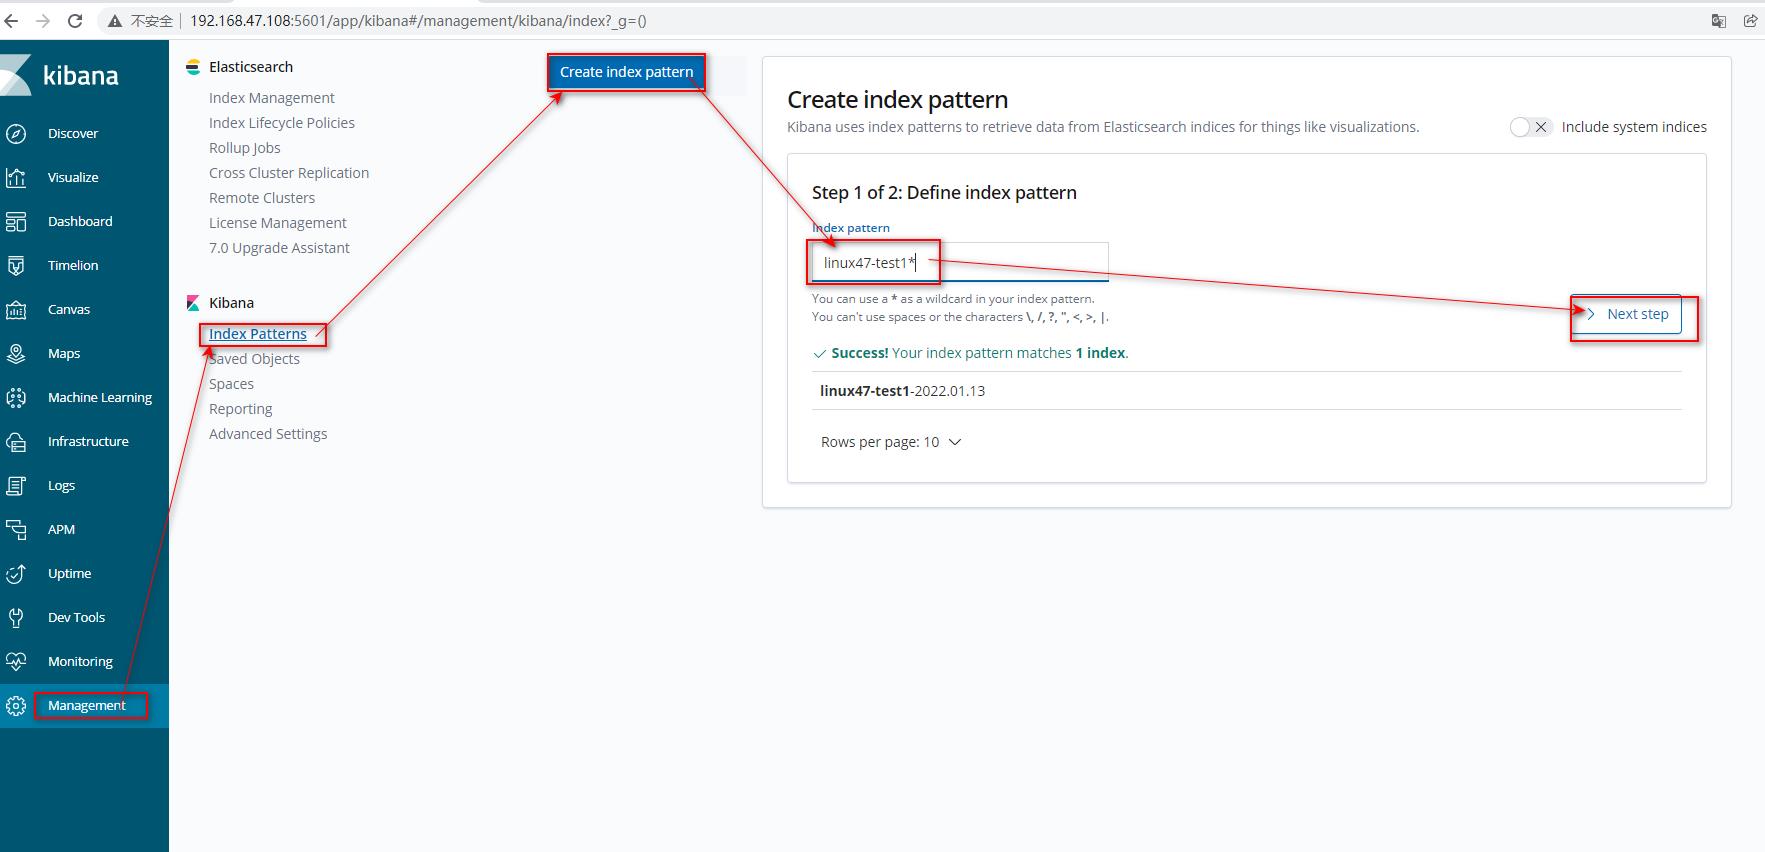
Task: Open Index Management link
Action: (x=272, y=98)
